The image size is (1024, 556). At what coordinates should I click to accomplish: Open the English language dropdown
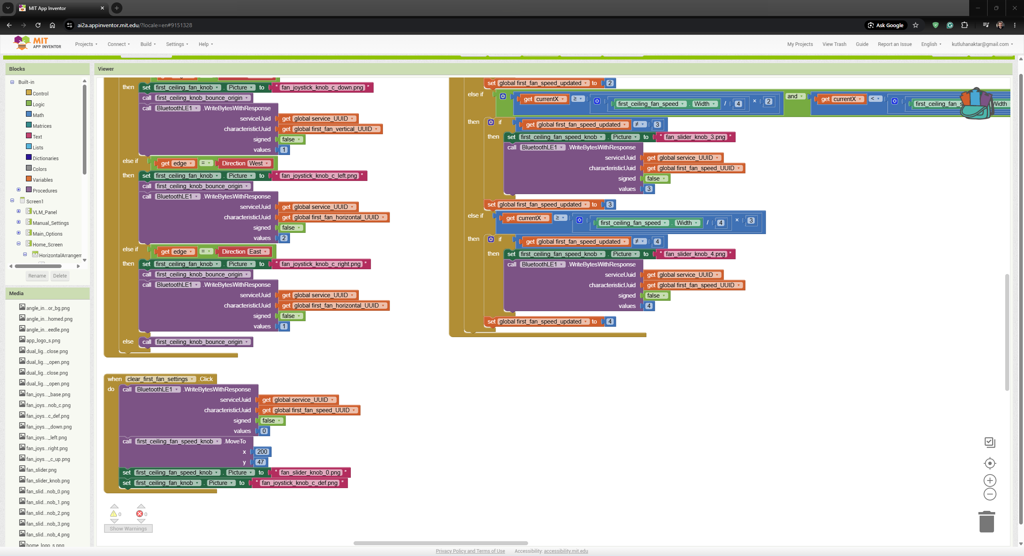(x=931, y=44)
